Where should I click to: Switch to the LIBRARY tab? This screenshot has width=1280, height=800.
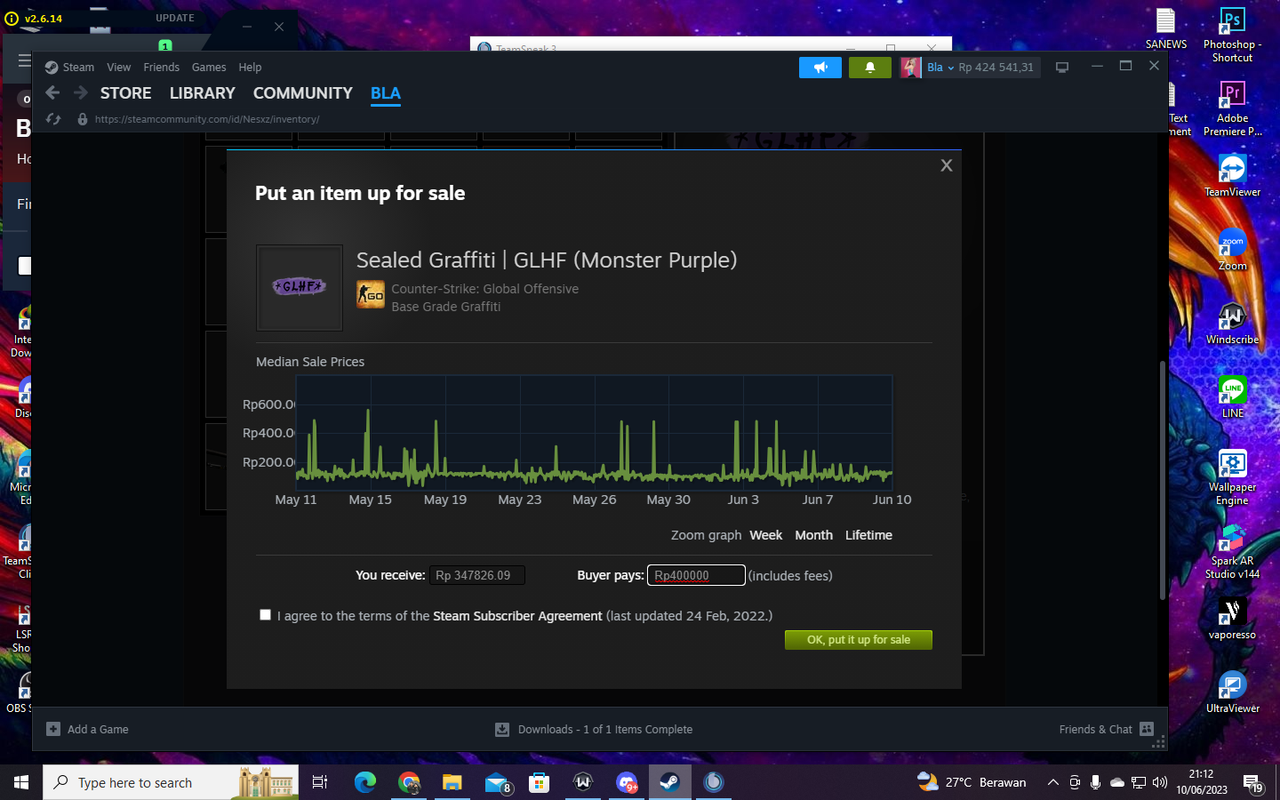(202, 93)
